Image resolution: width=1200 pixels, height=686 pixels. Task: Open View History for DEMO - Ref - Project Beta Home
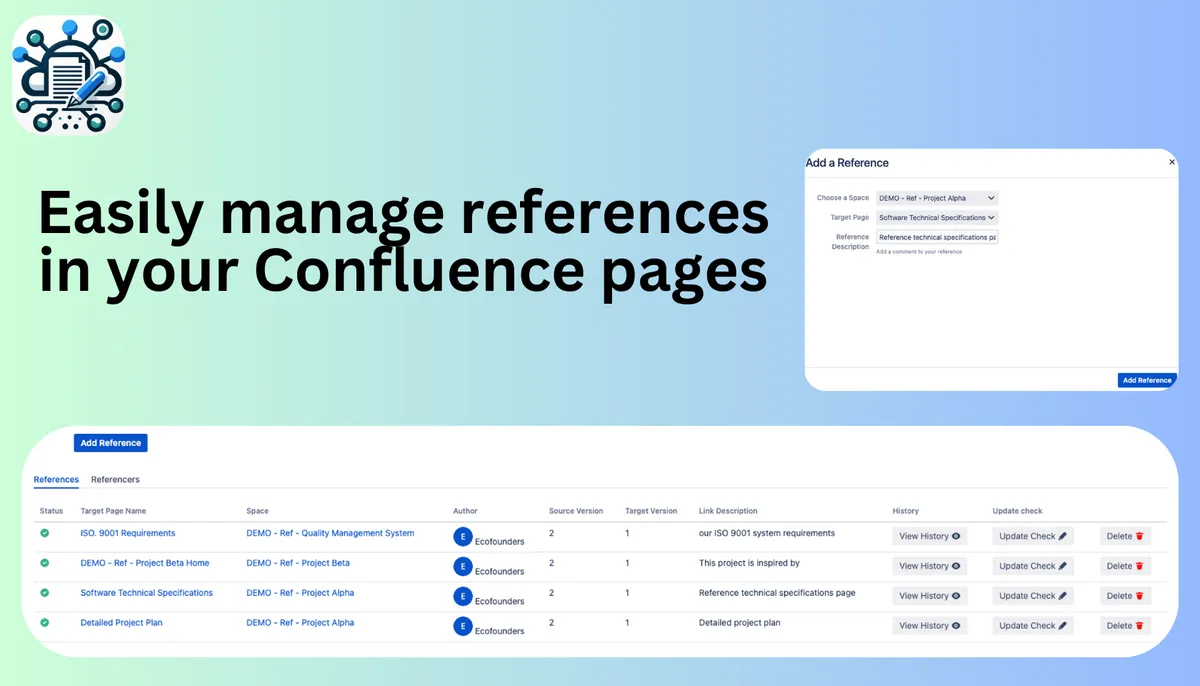[930, 566]
